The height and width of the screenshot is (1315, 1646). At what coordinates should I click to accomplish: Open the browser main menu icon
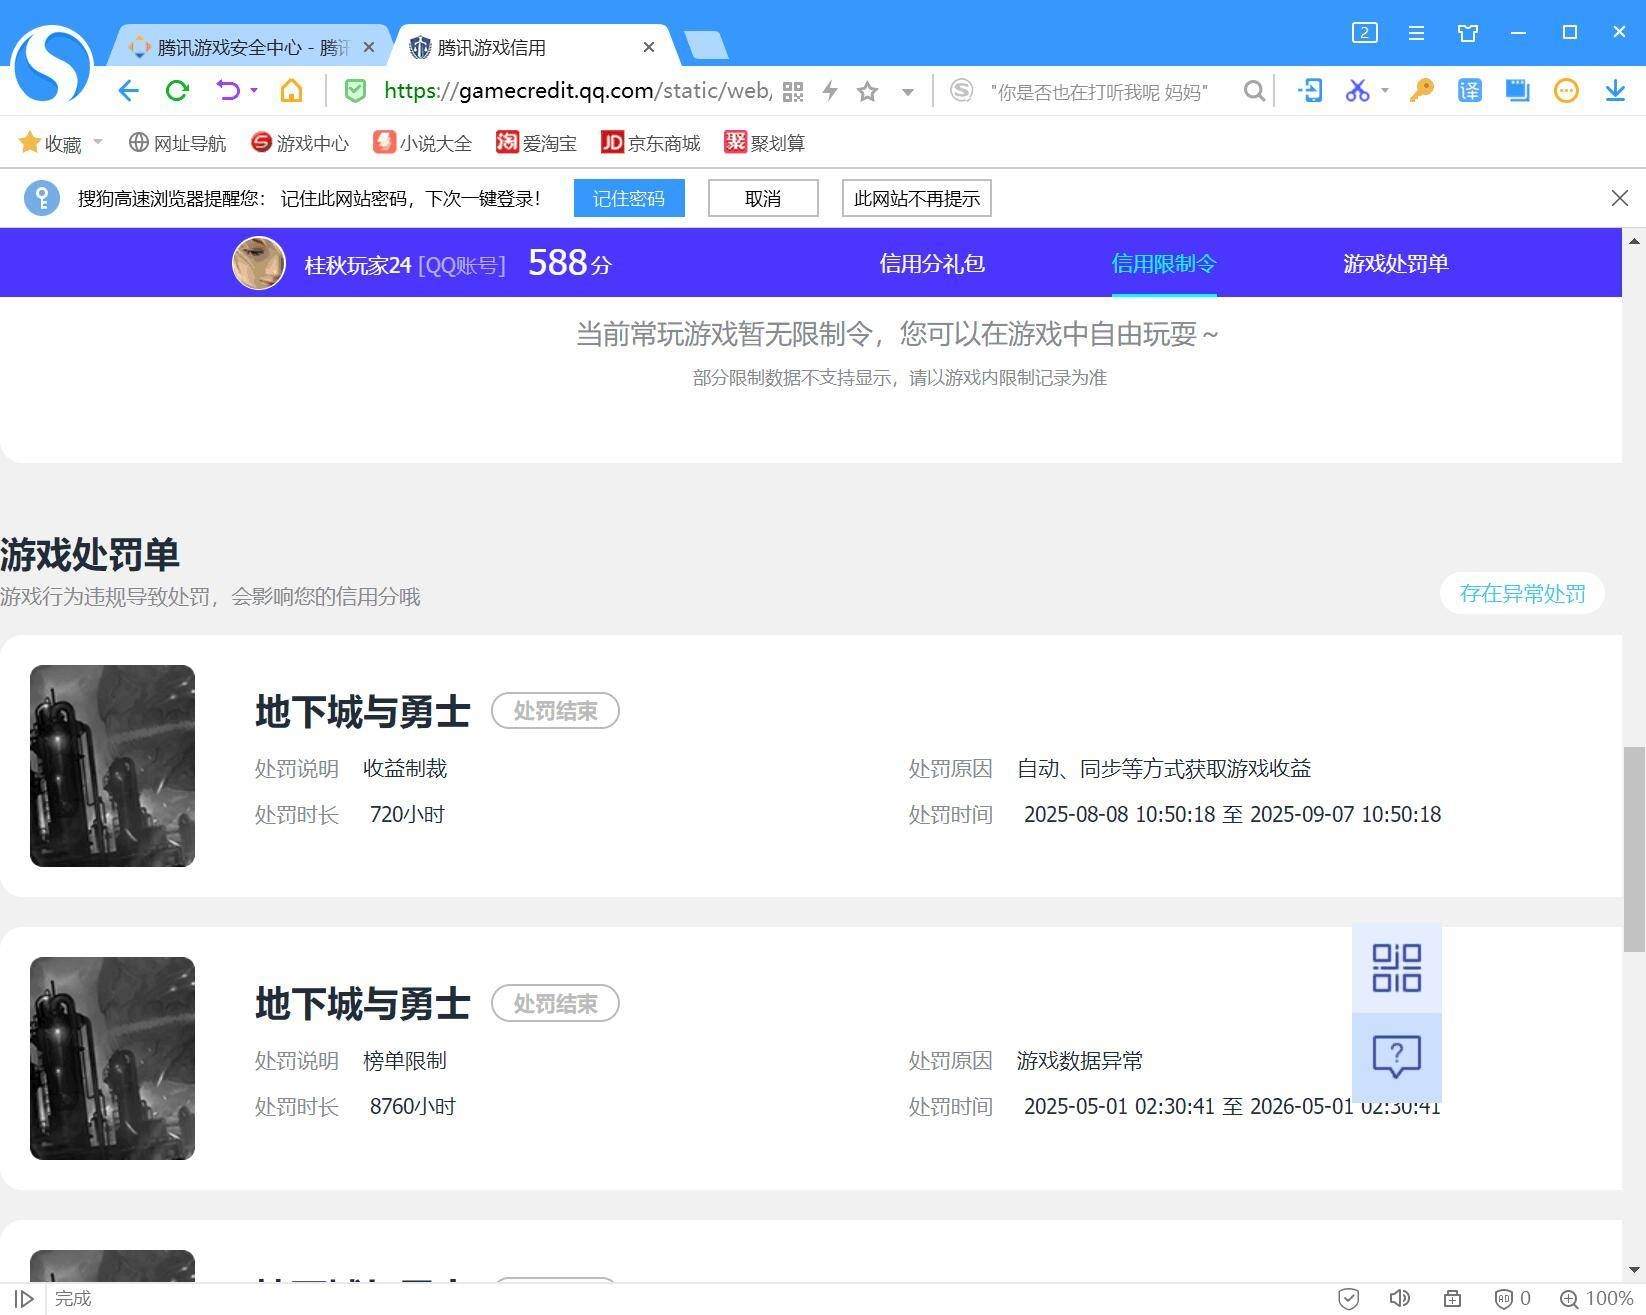[x=1416, y=33]
